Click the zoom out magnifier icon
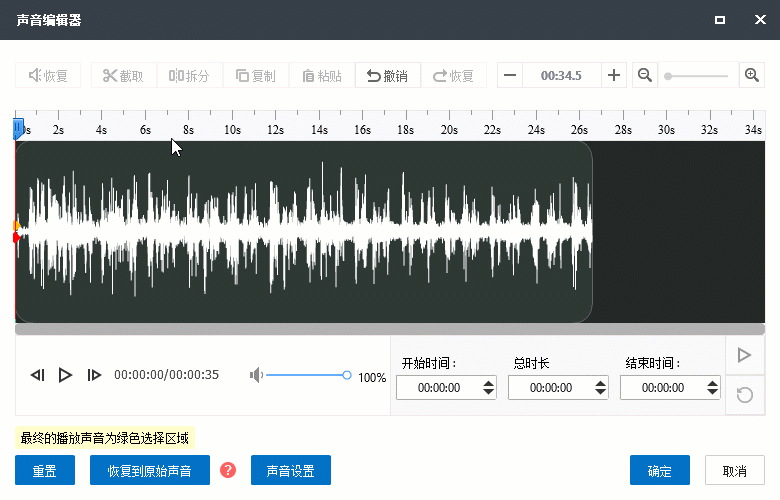Image resolution: width=780 pixels, height=500 pixels. 645,75
